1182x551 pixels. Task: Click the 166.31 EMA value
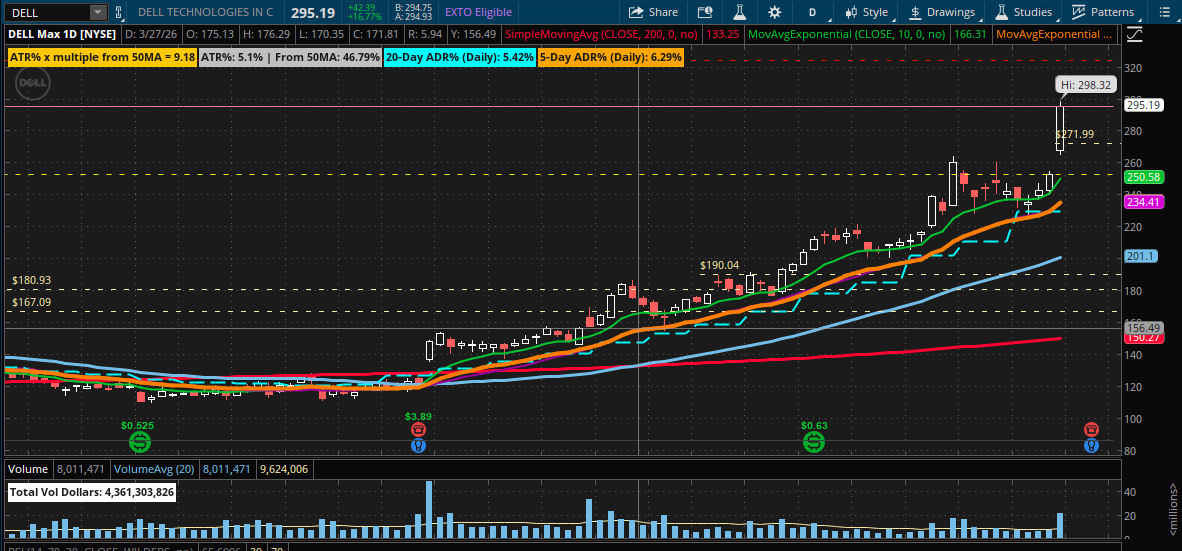coord(970,35)
